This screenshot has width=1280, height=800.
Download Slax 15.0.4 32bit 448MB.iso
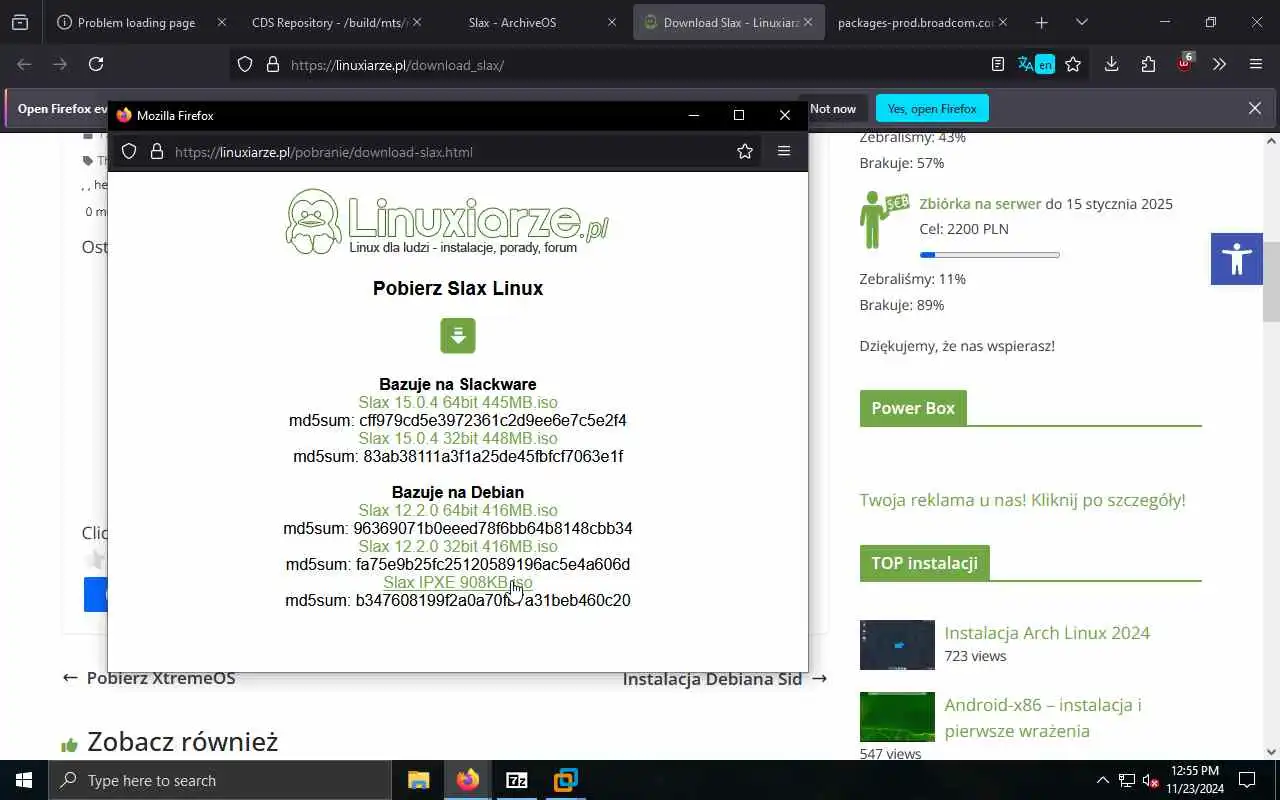tap(458, 438)
